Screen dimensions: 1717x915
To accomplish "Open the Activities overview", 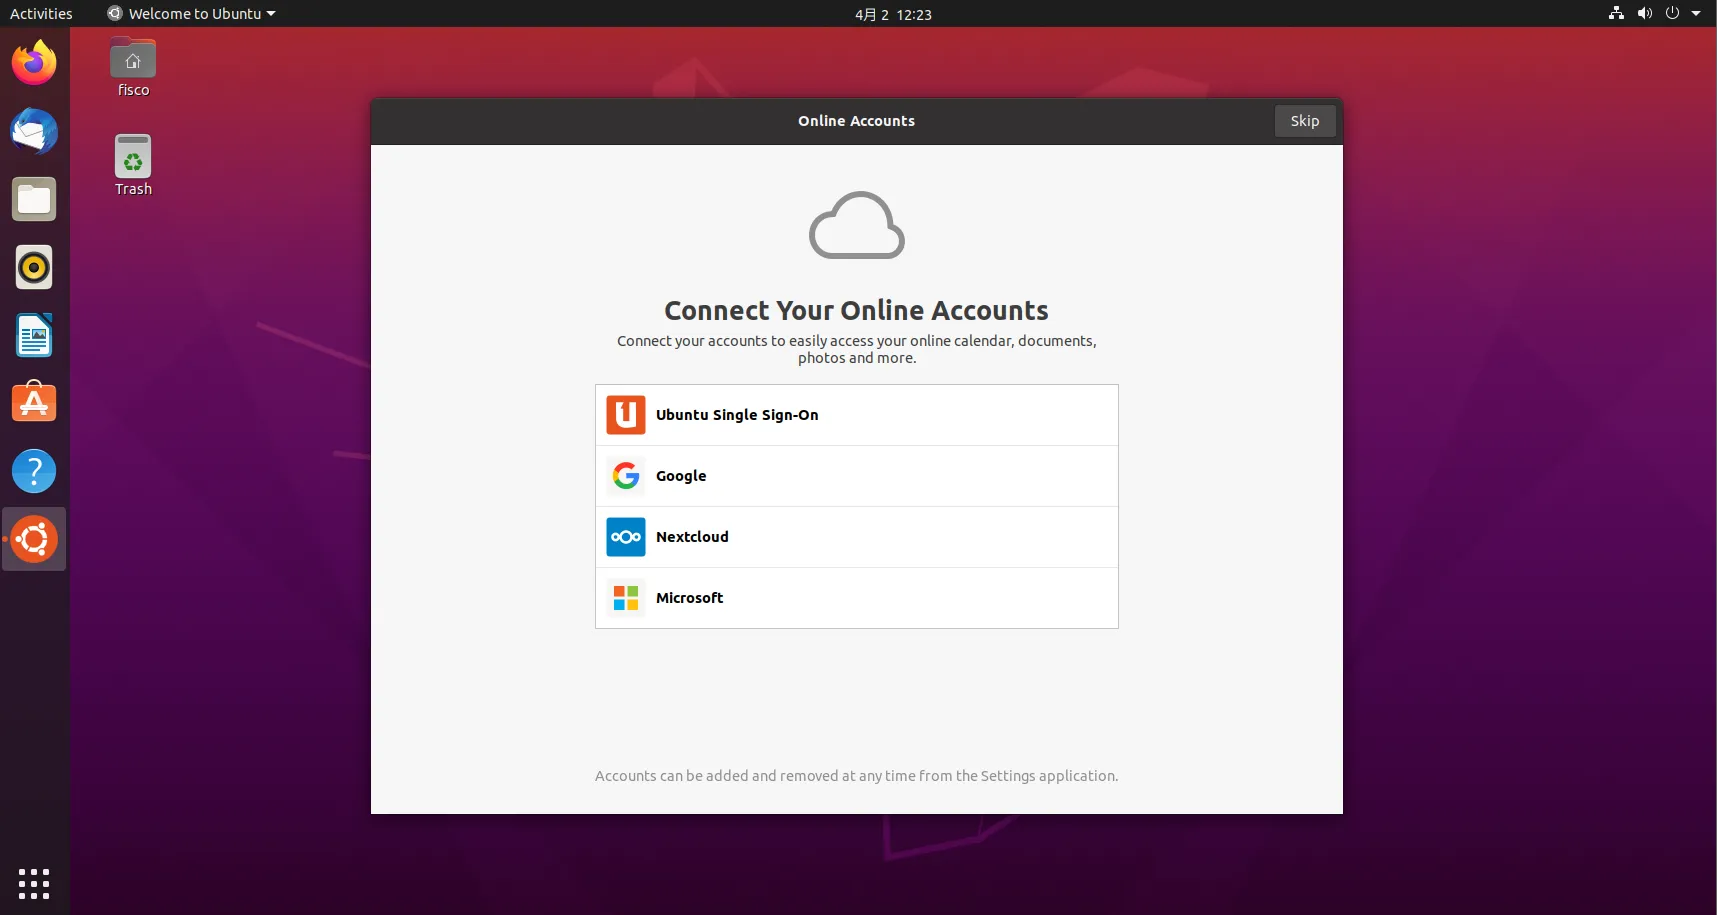I will [x=41, y=14].
